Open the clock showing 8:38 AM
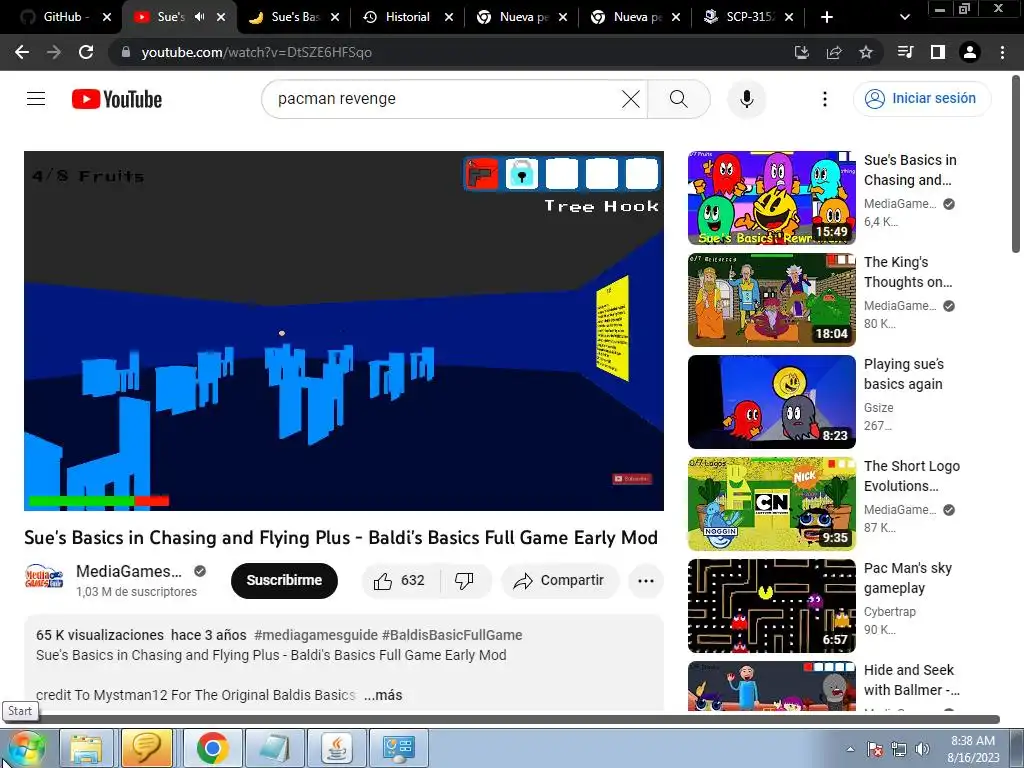1024x768 pixels. tap(973, 749)
